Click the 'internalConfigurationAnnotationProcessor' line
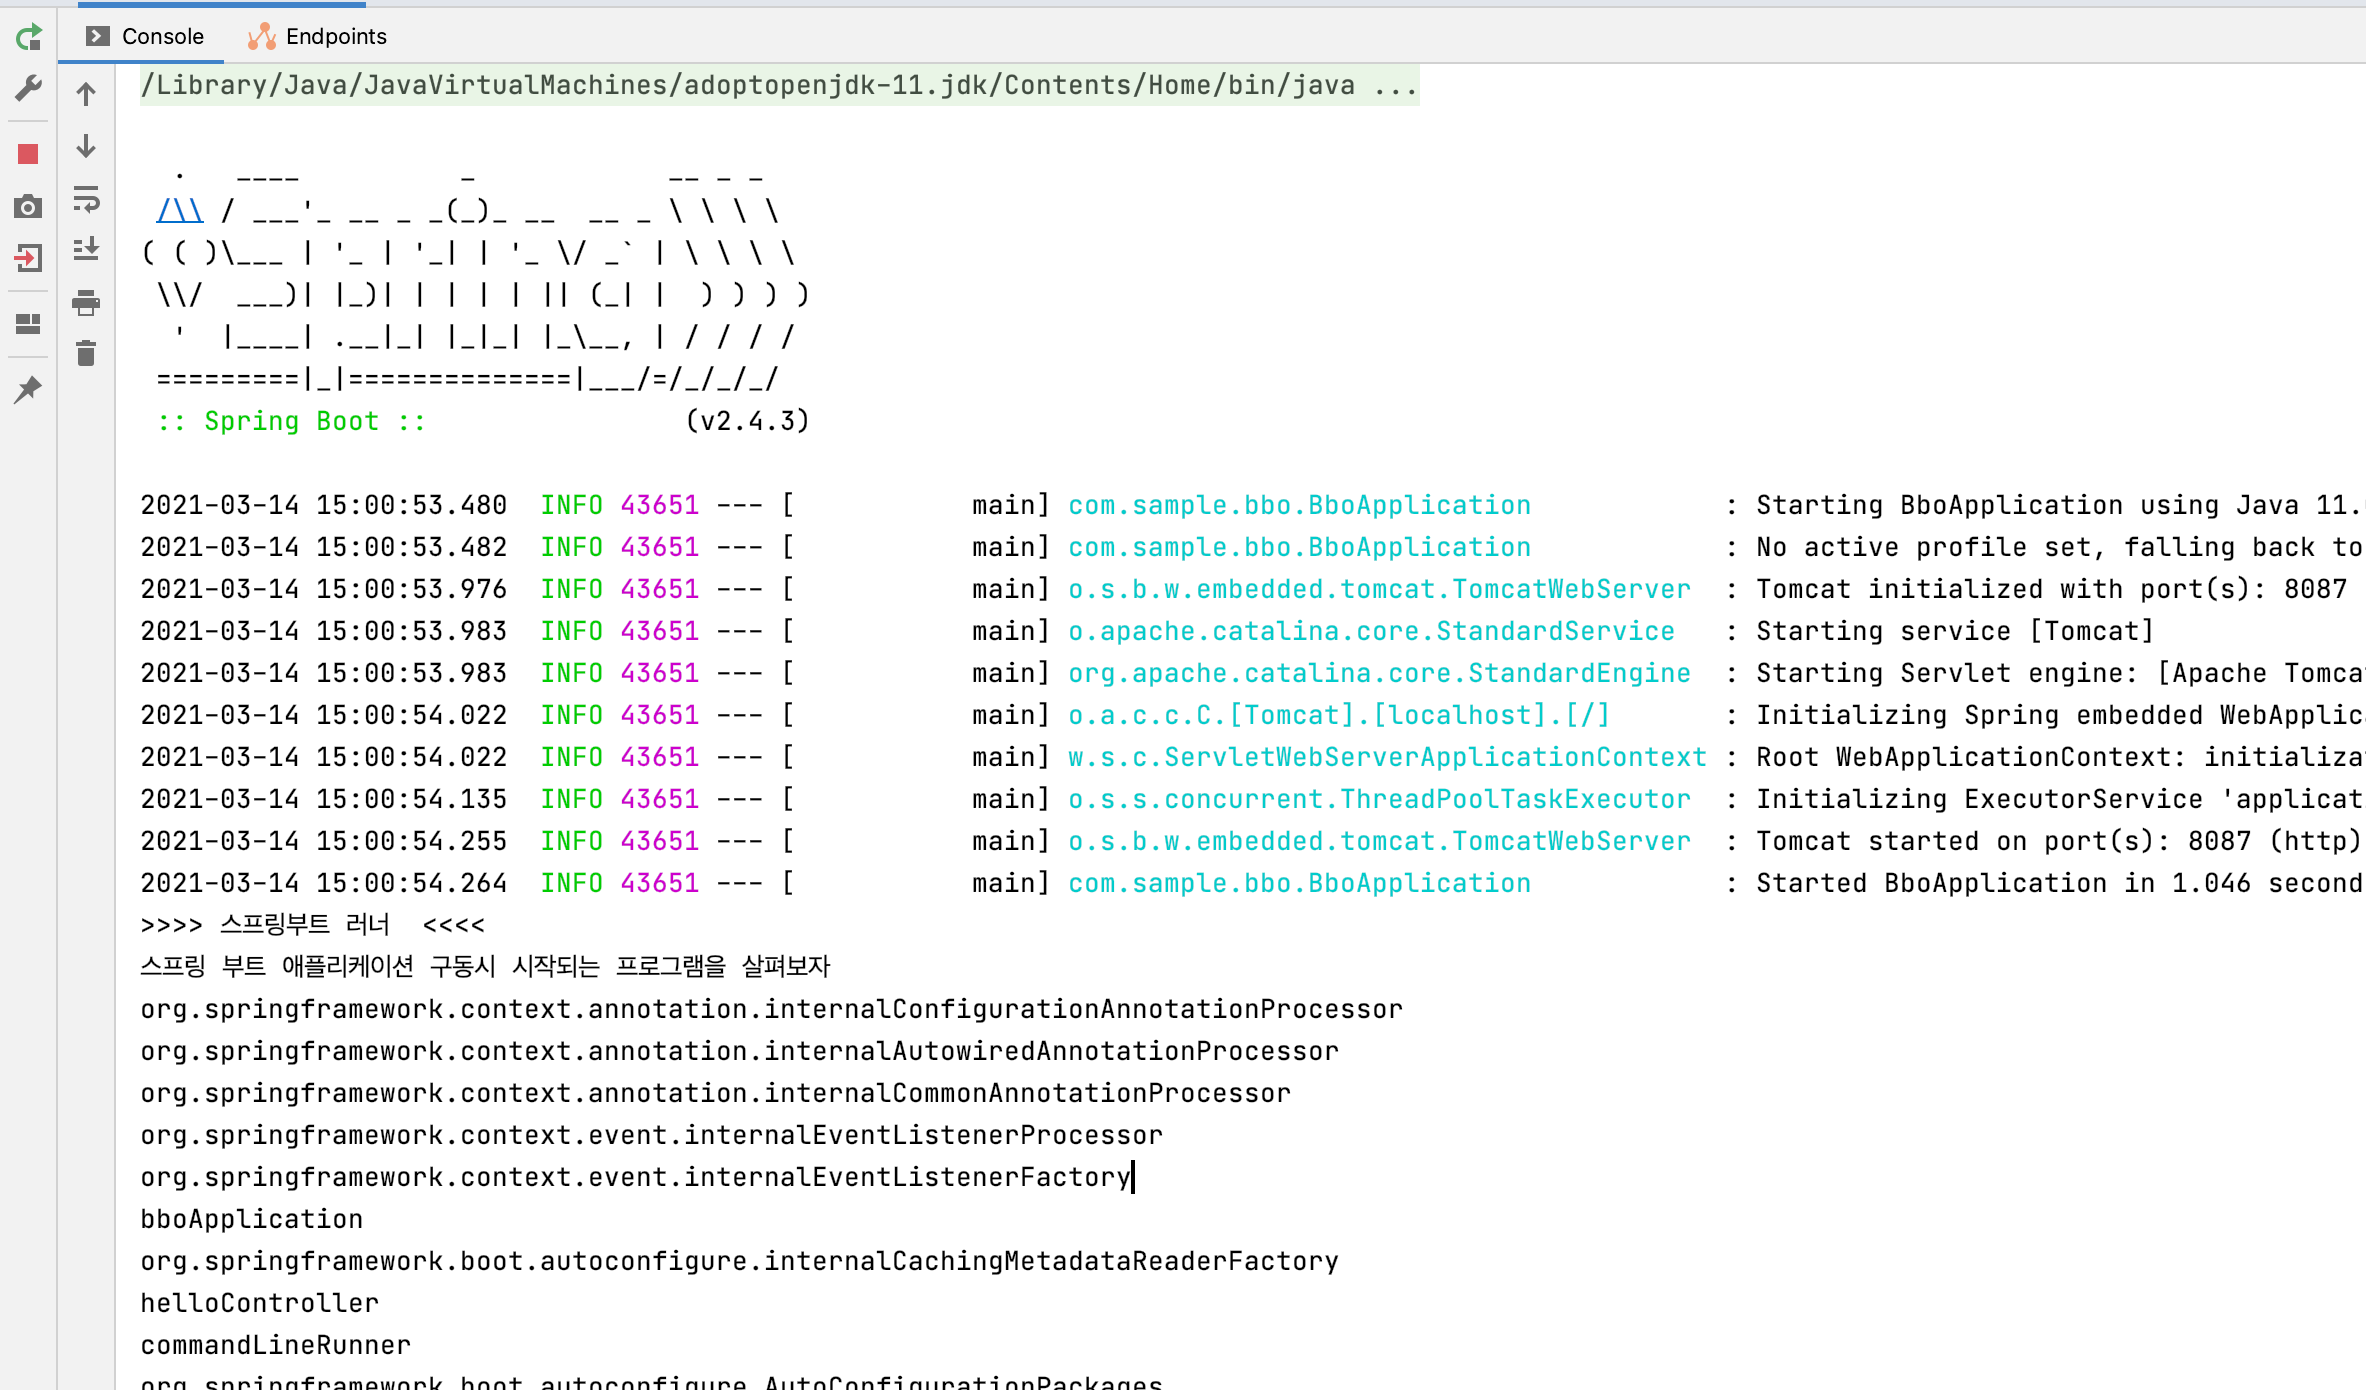Viewport: 2366px width, 1390px height. [x=772, y=1009]
